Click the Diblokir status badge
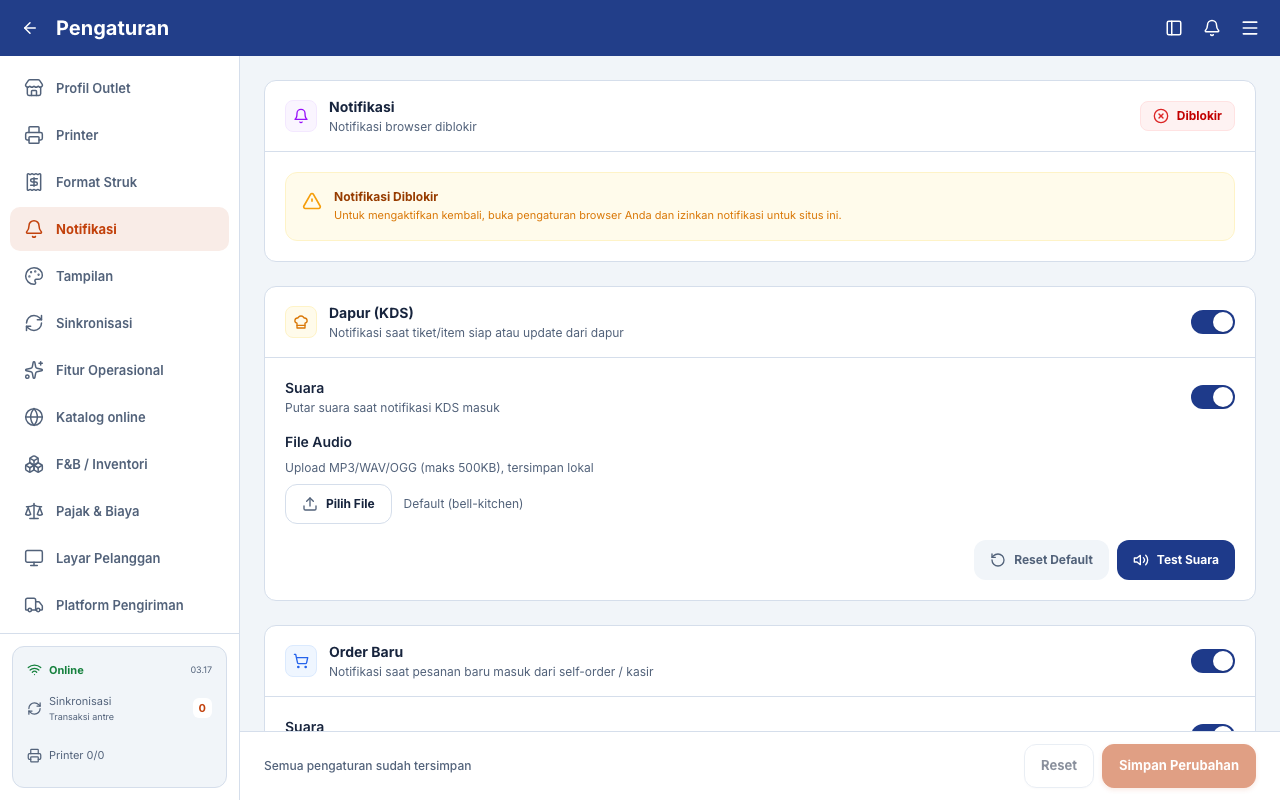The image size is (1280, 800). 1188,116
